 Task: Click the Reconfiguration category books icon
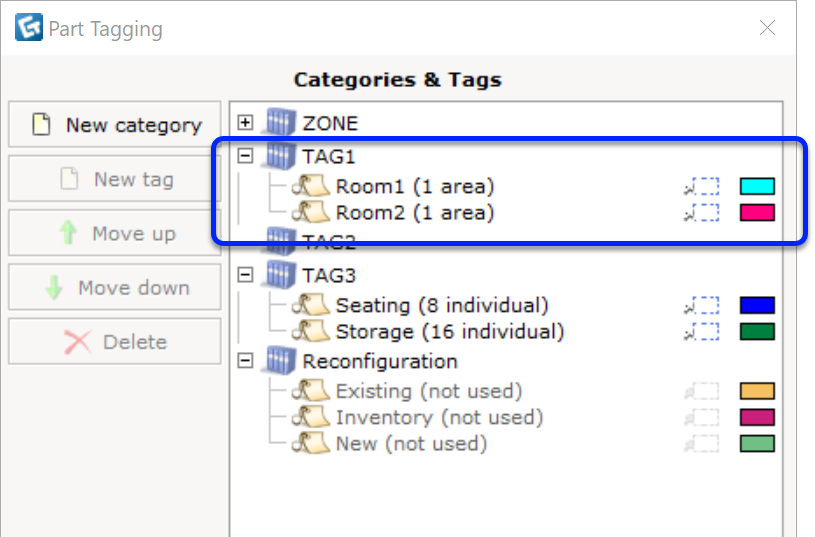(x=280, y=360)
